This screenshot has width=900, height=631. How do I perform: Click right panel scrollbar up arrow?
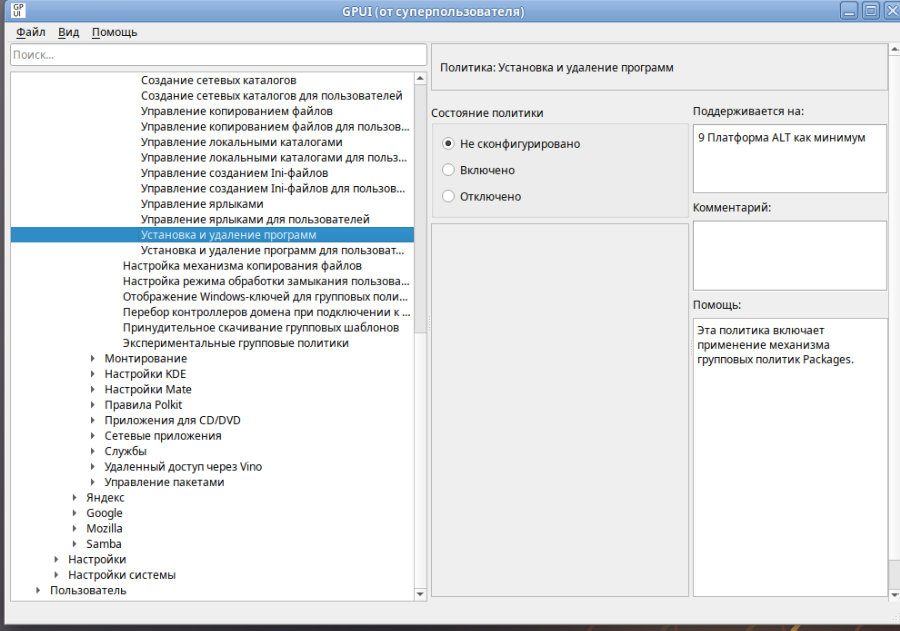[894, 50]
